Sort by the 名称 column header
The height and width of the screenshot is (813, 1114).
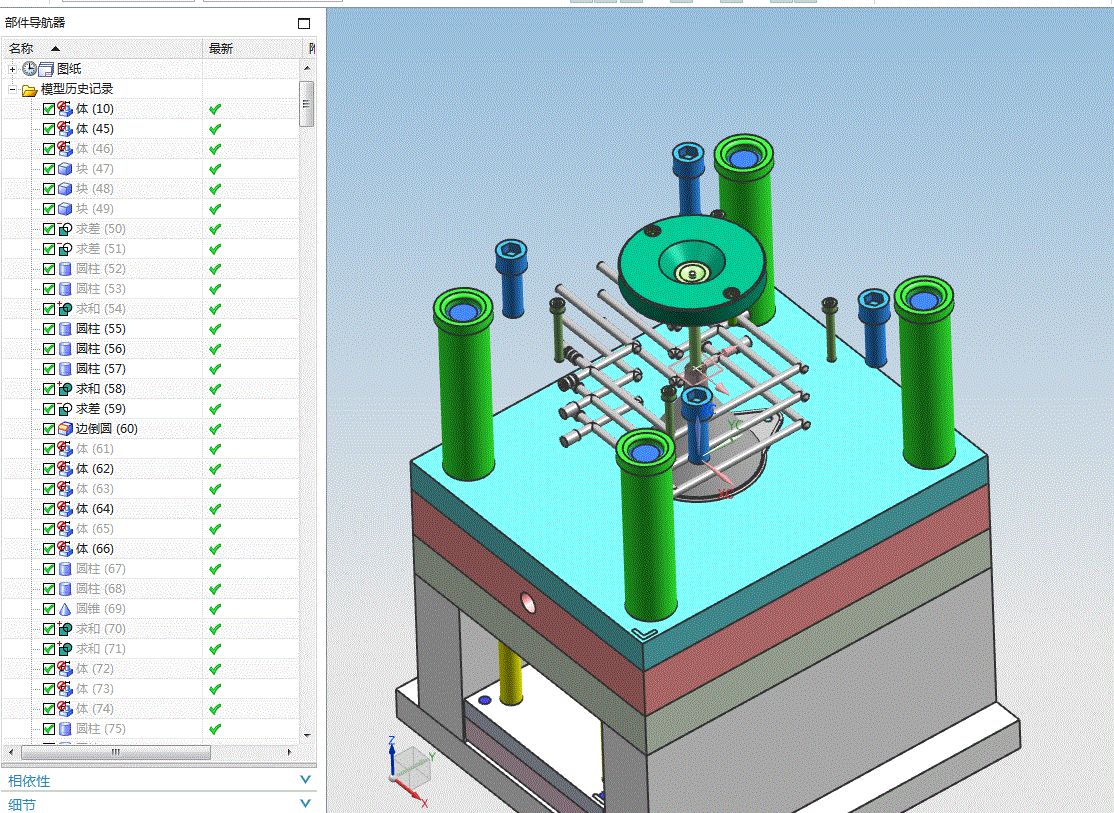(x=103, y=48)
